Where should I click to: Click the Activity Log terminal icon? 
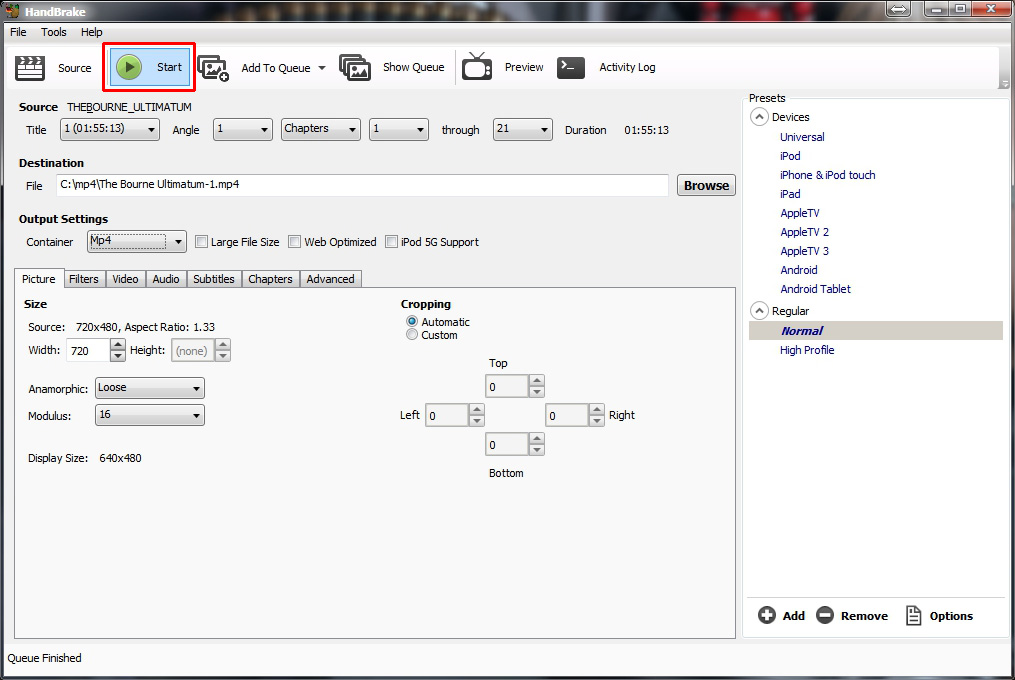pyautogui.click(x=571, y=67)
